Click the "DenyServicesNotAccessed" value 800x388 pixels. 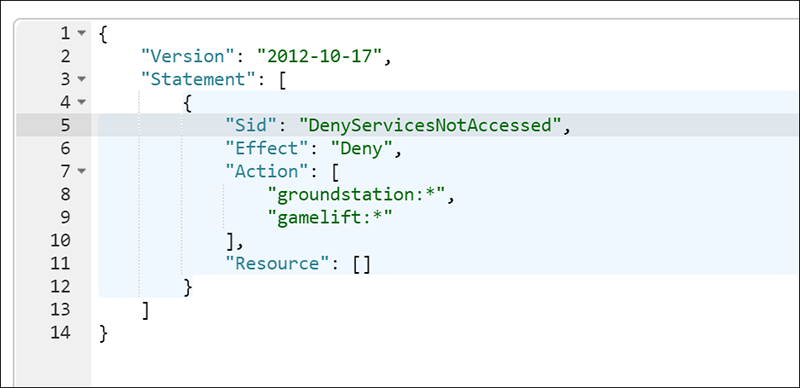(x=431, y=125)
